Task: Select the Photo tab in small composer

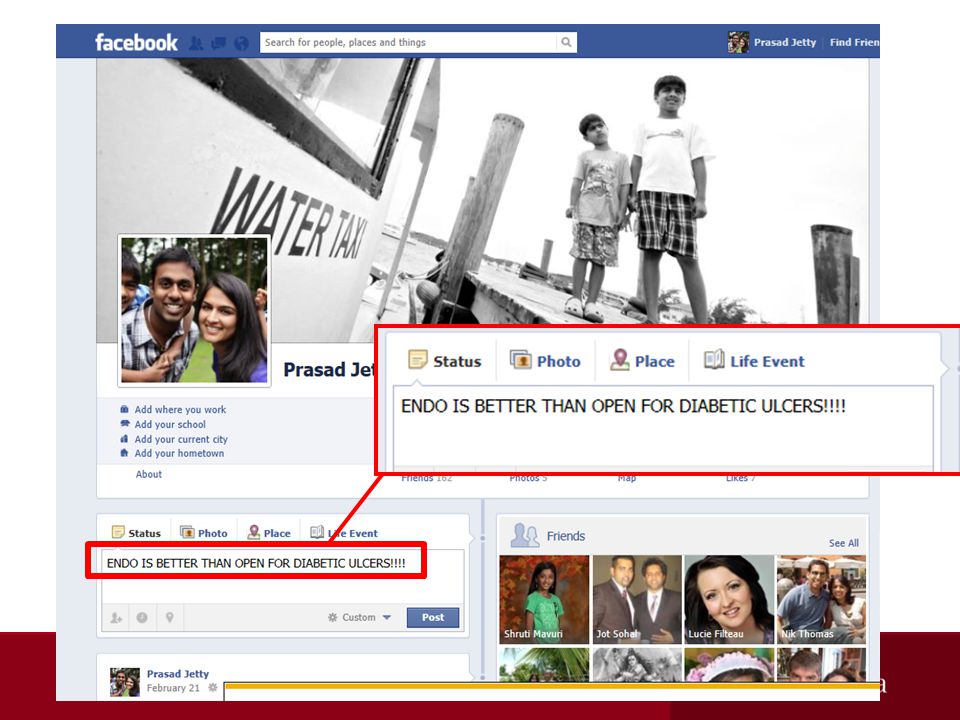Action: pyautogui.click(x=204, y=533)
